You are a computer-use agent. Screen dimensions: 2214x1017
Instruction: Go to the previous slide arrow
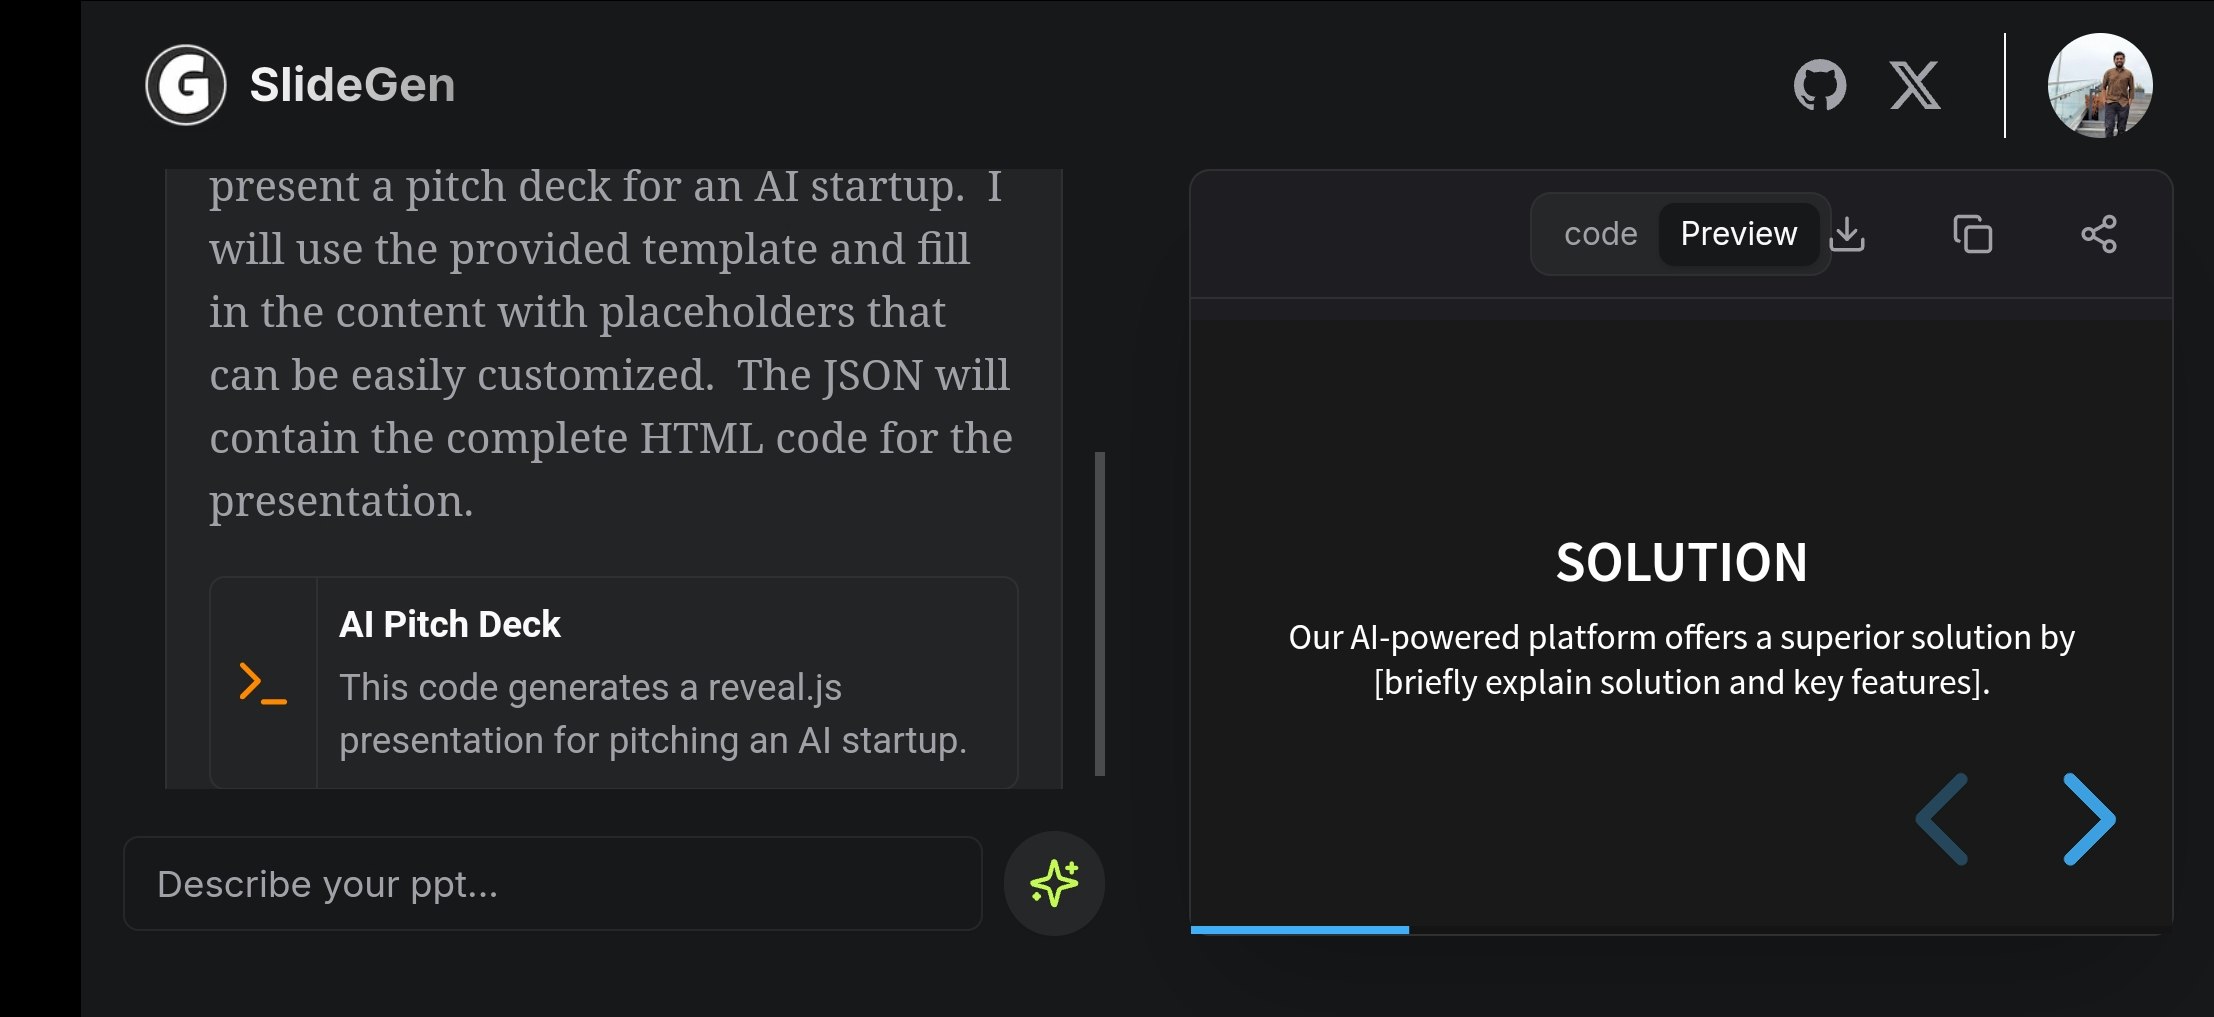point(1942,819)
